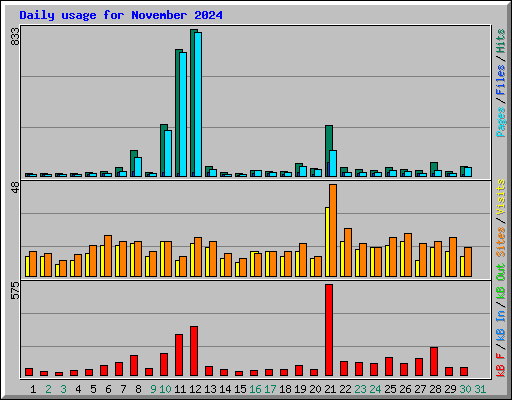Click the 'kB F' legend label
The height and width of the screenshot is (400, 512).
(x=501, y=365)
